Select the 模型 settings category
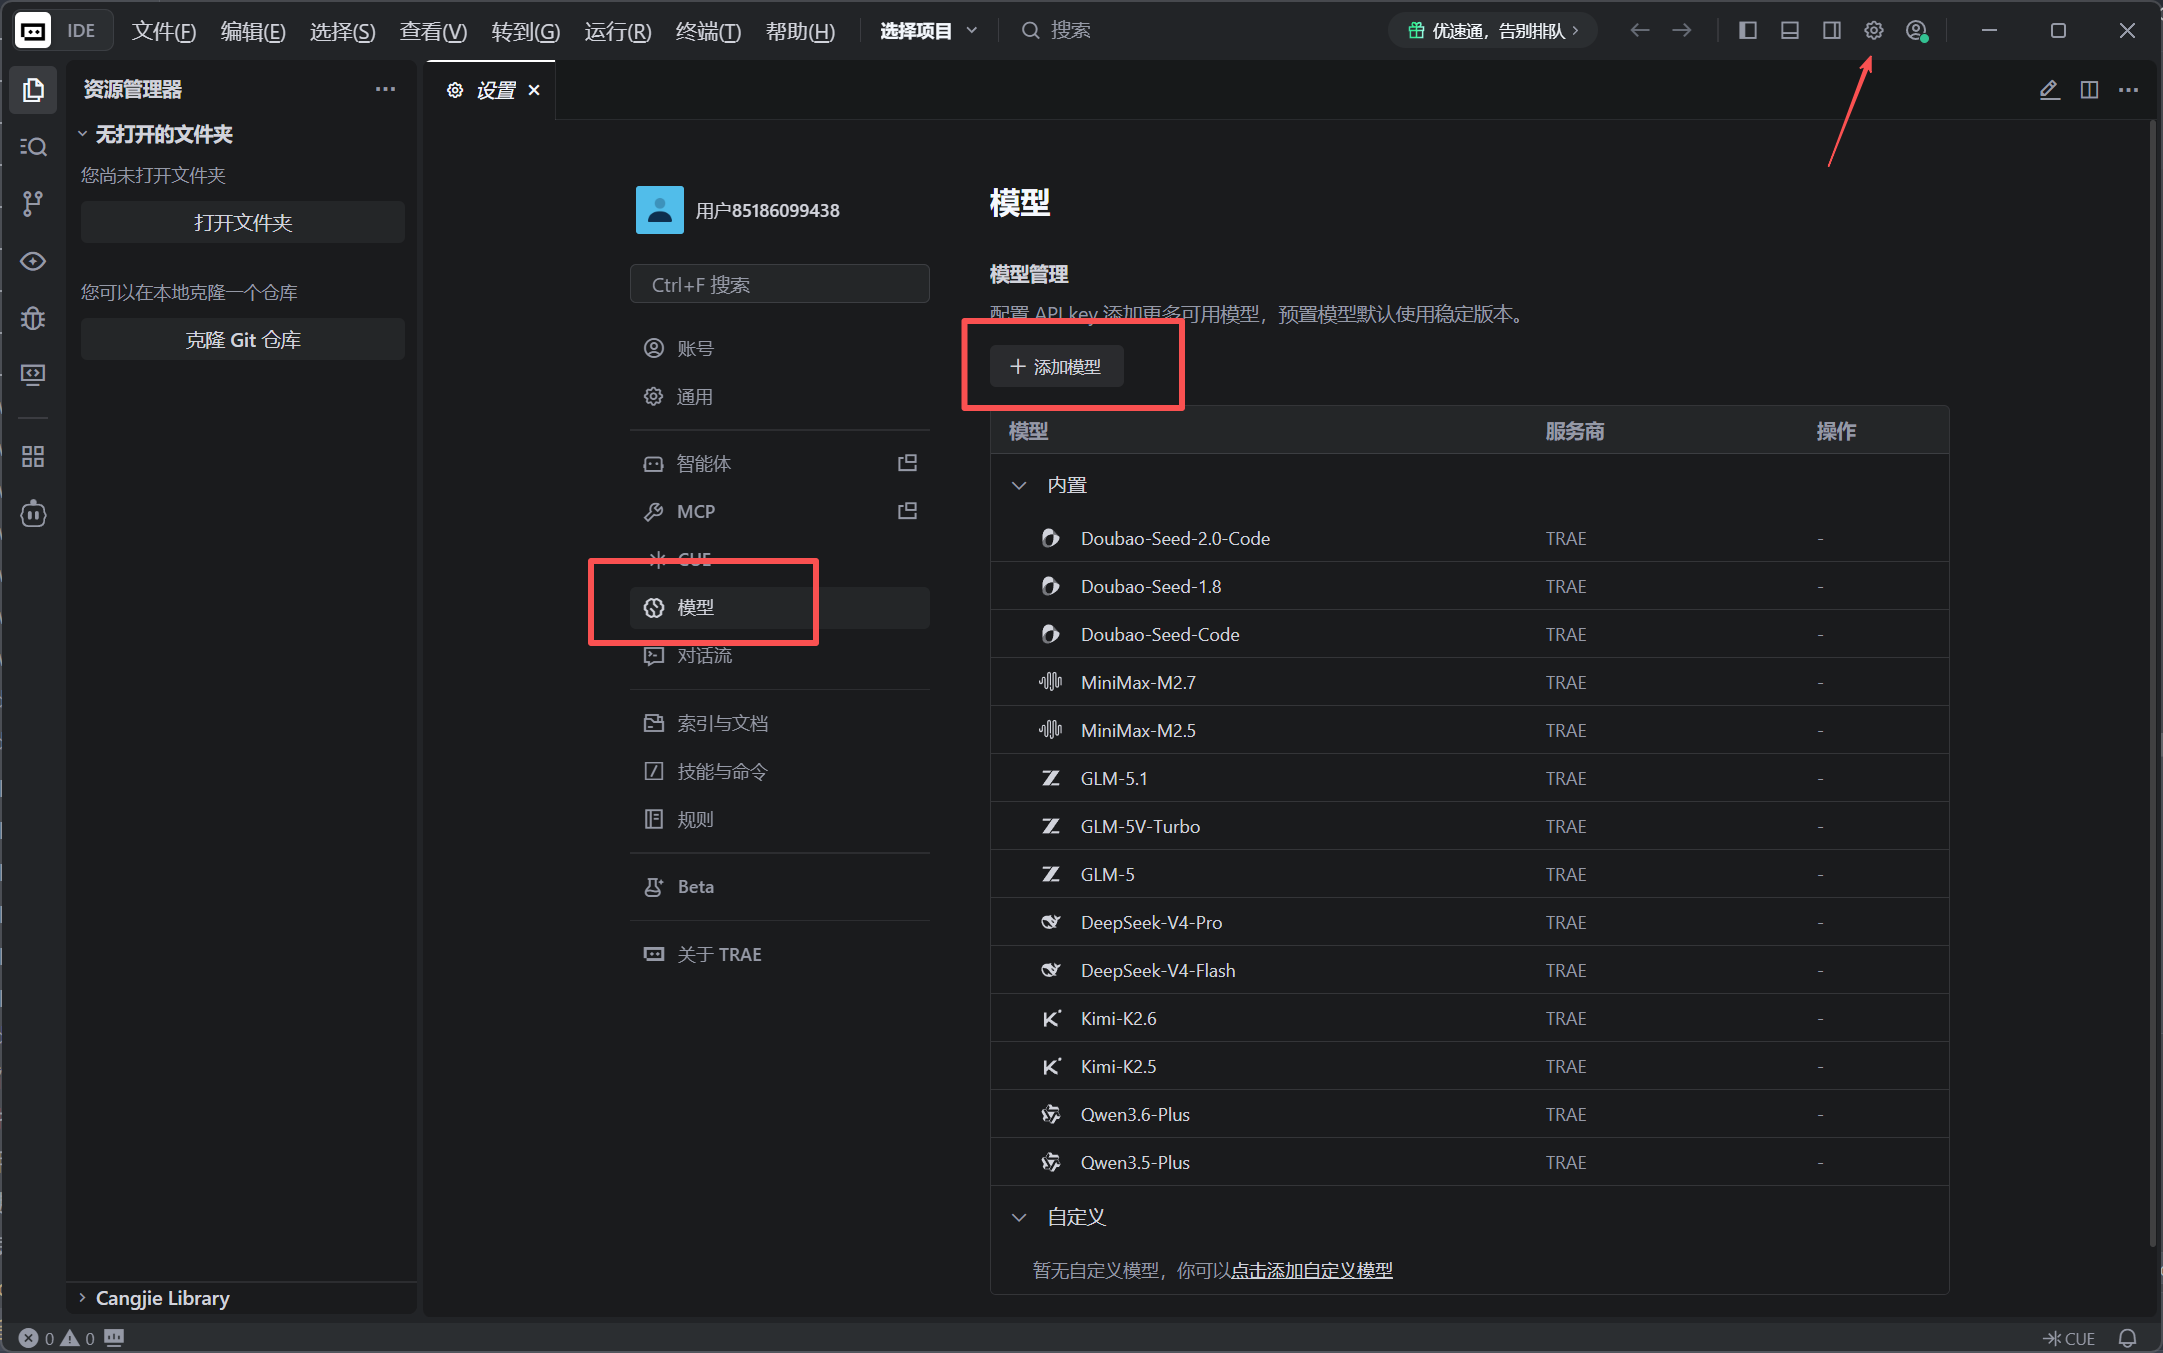The height and width of the screenshot is (1353, 2163). point(779,607)
